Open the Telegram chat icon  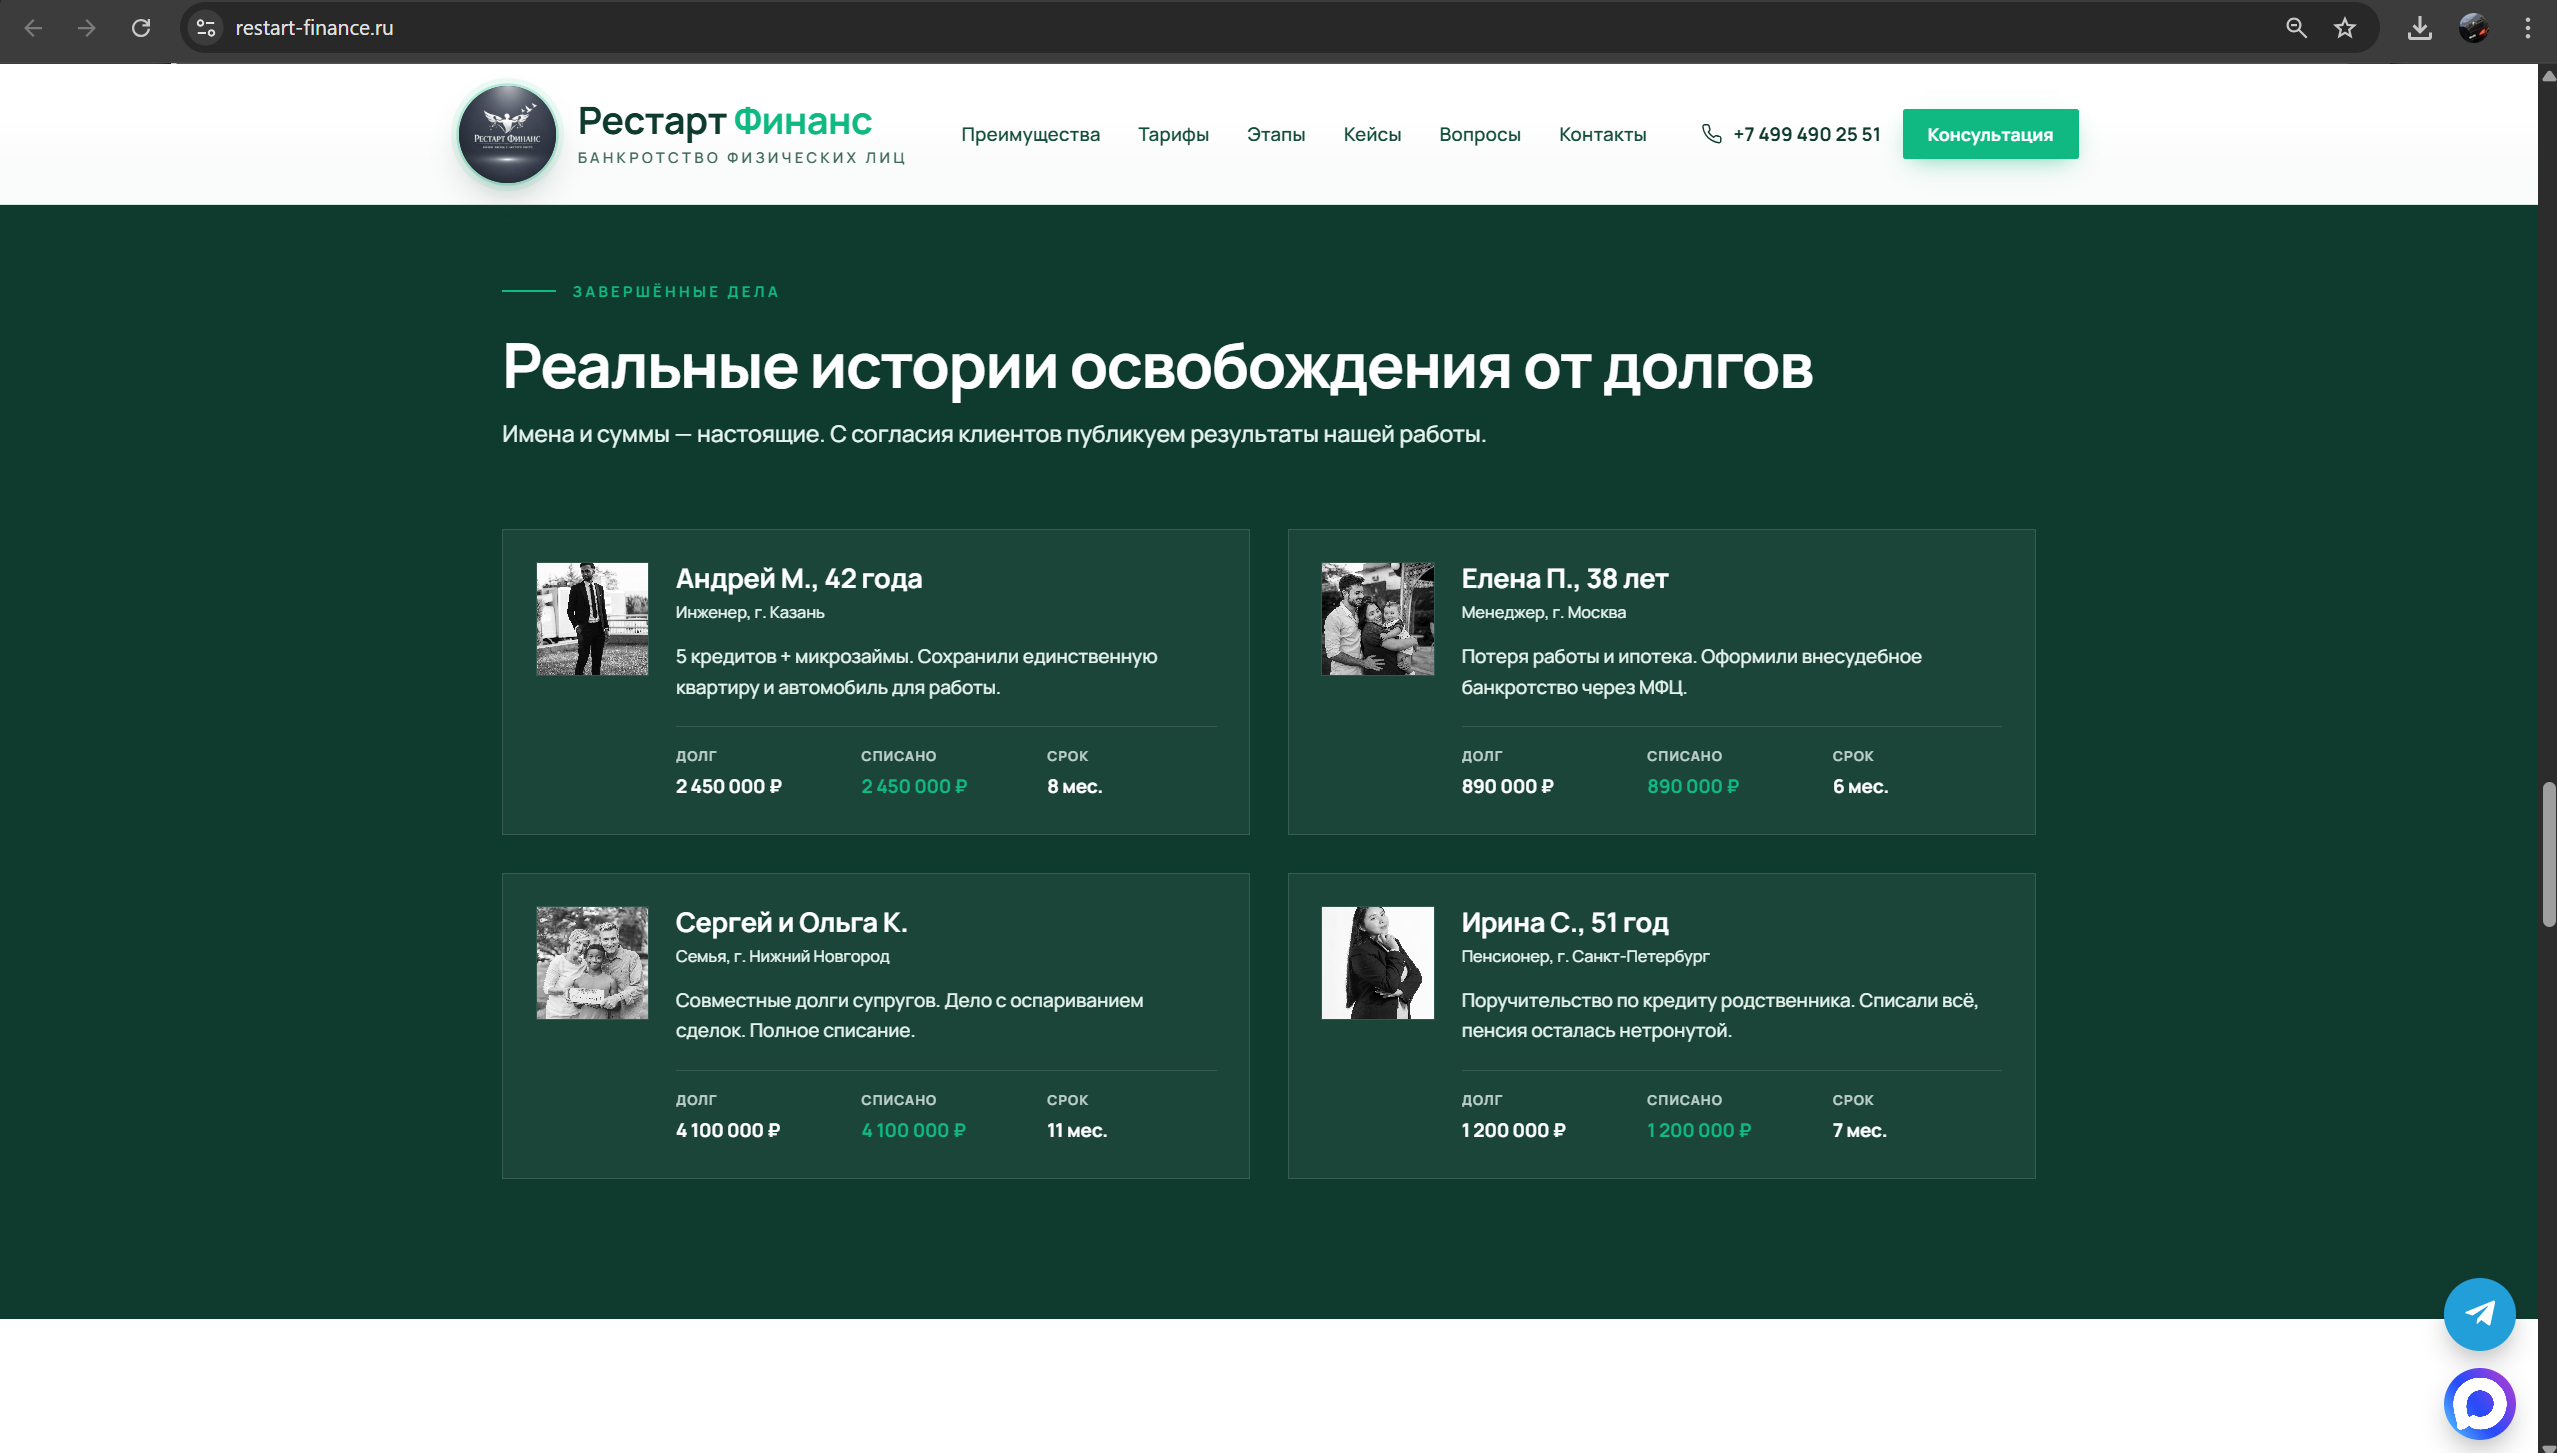(2479, 1313)
